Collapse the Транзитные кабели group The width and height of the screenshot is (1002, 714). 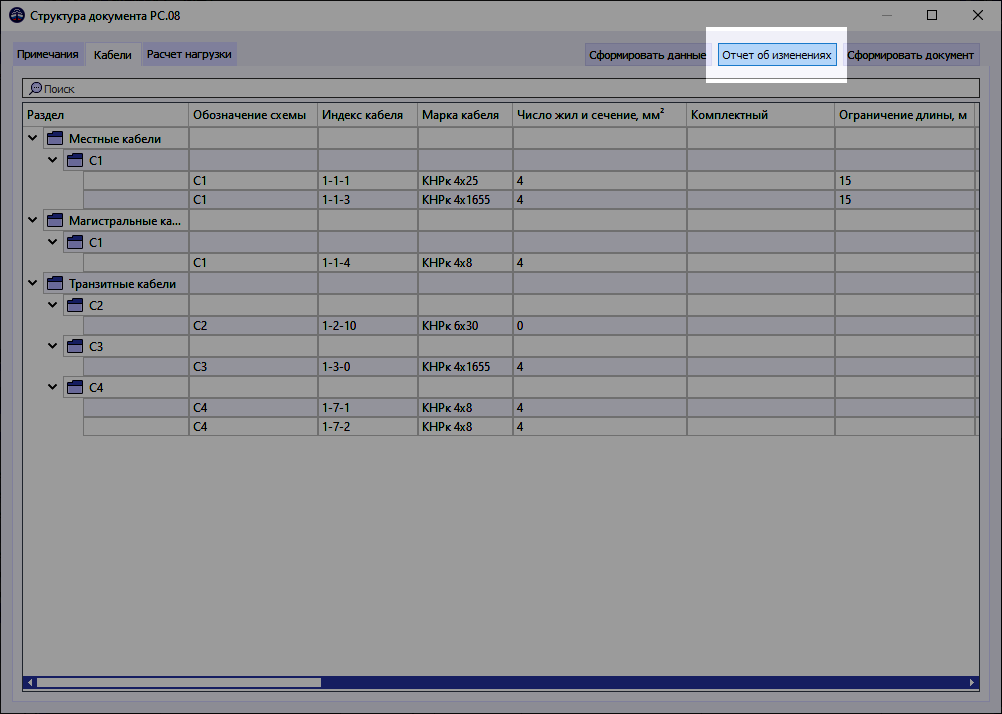(33, 283)
